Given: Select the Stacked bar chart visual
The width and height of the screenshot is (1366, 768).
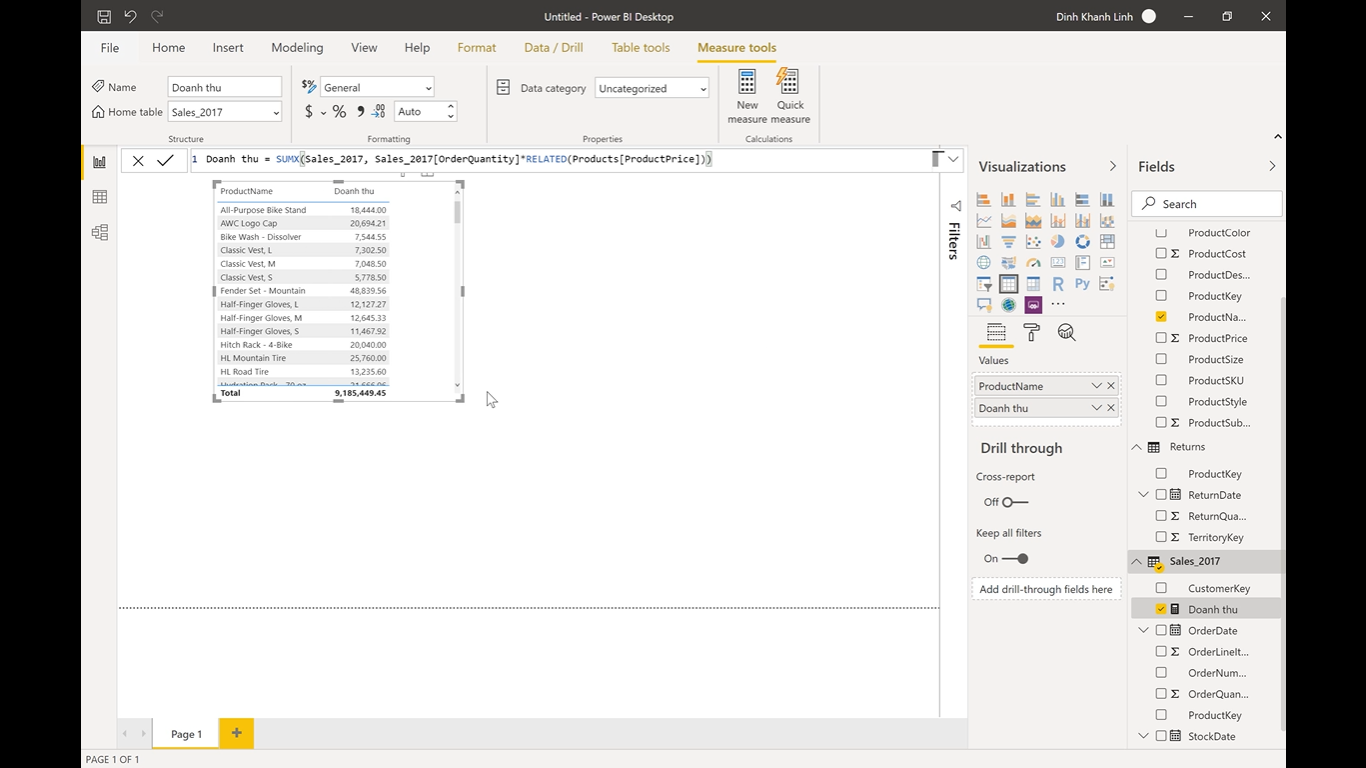Looking at the screenshot, I should pos(984,200).
